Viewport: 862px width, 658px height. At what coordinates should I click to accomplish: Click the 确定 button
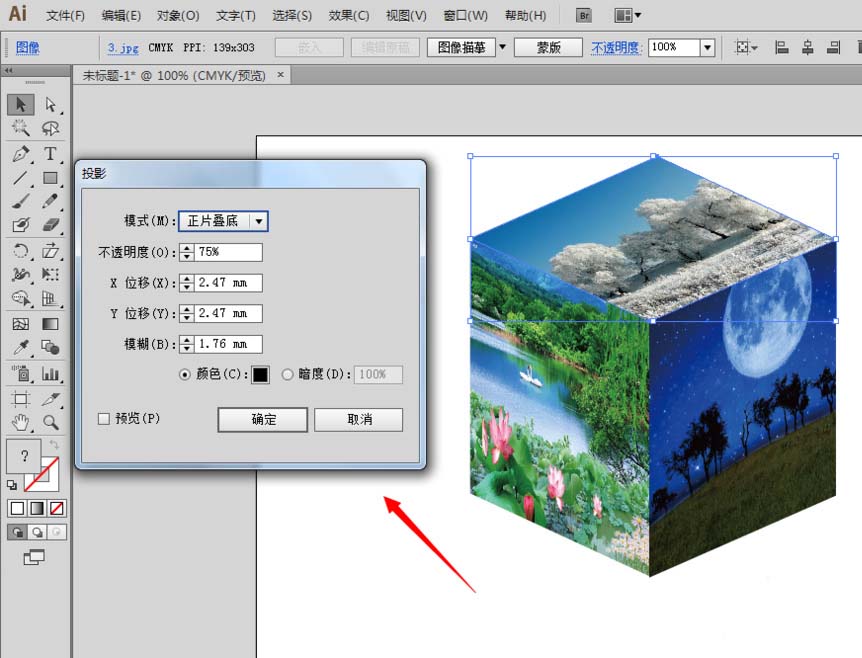tap(263, 419)
